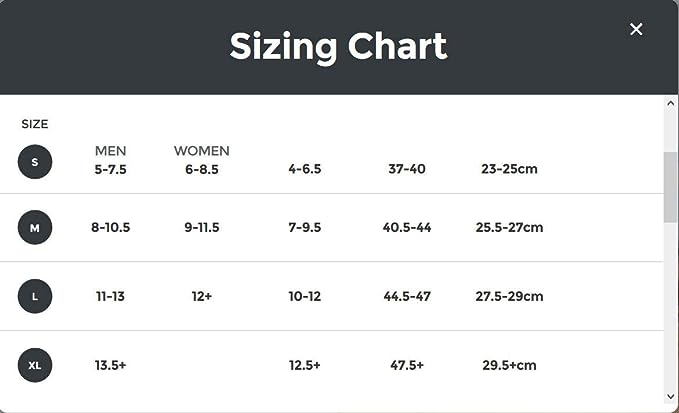Choose the L size badge

[x=35, y=296]
